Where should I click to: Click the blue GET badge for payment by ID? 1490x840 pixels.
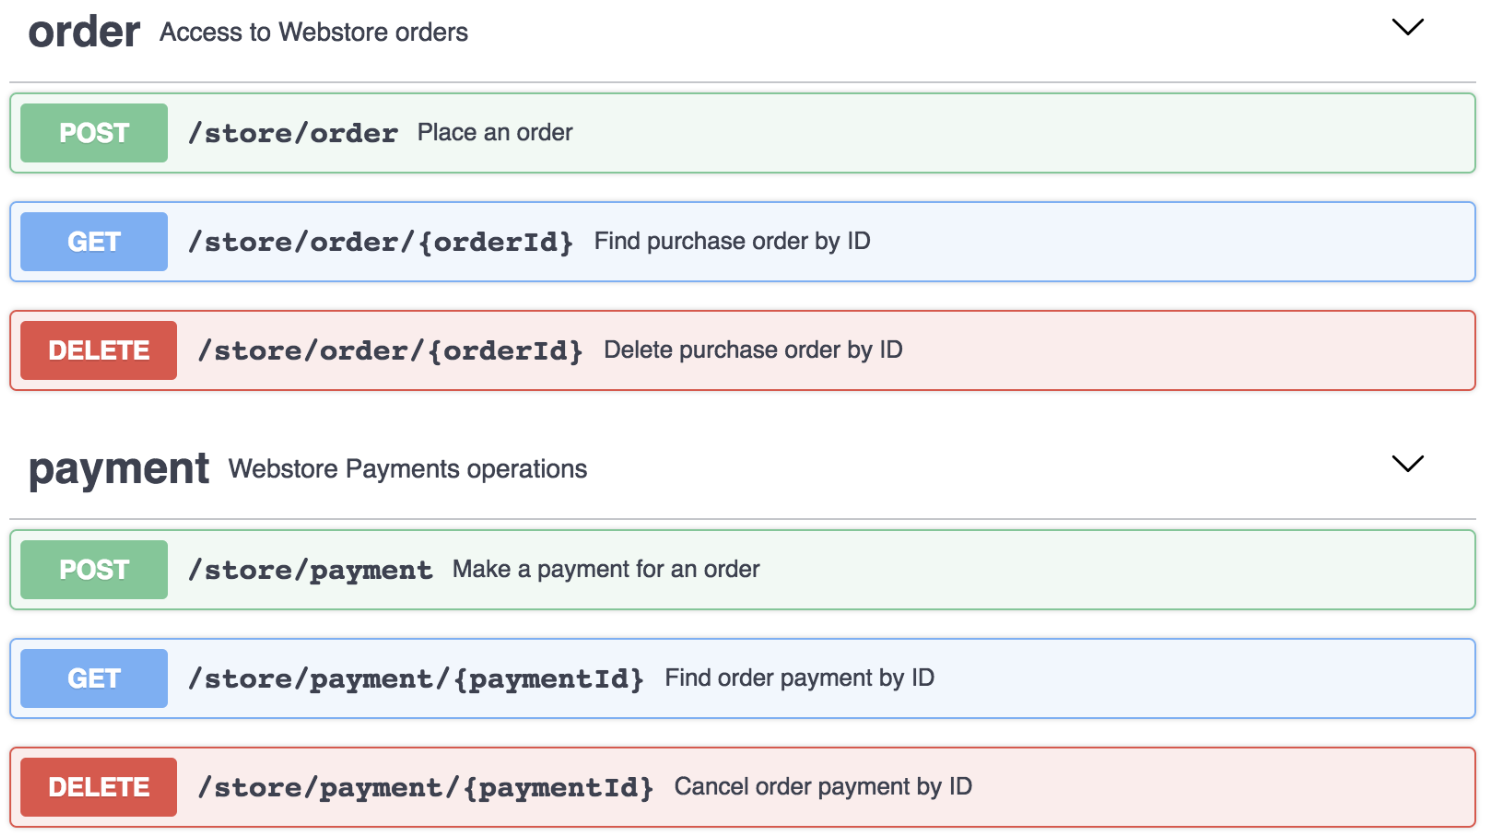[x=94, y=679]
